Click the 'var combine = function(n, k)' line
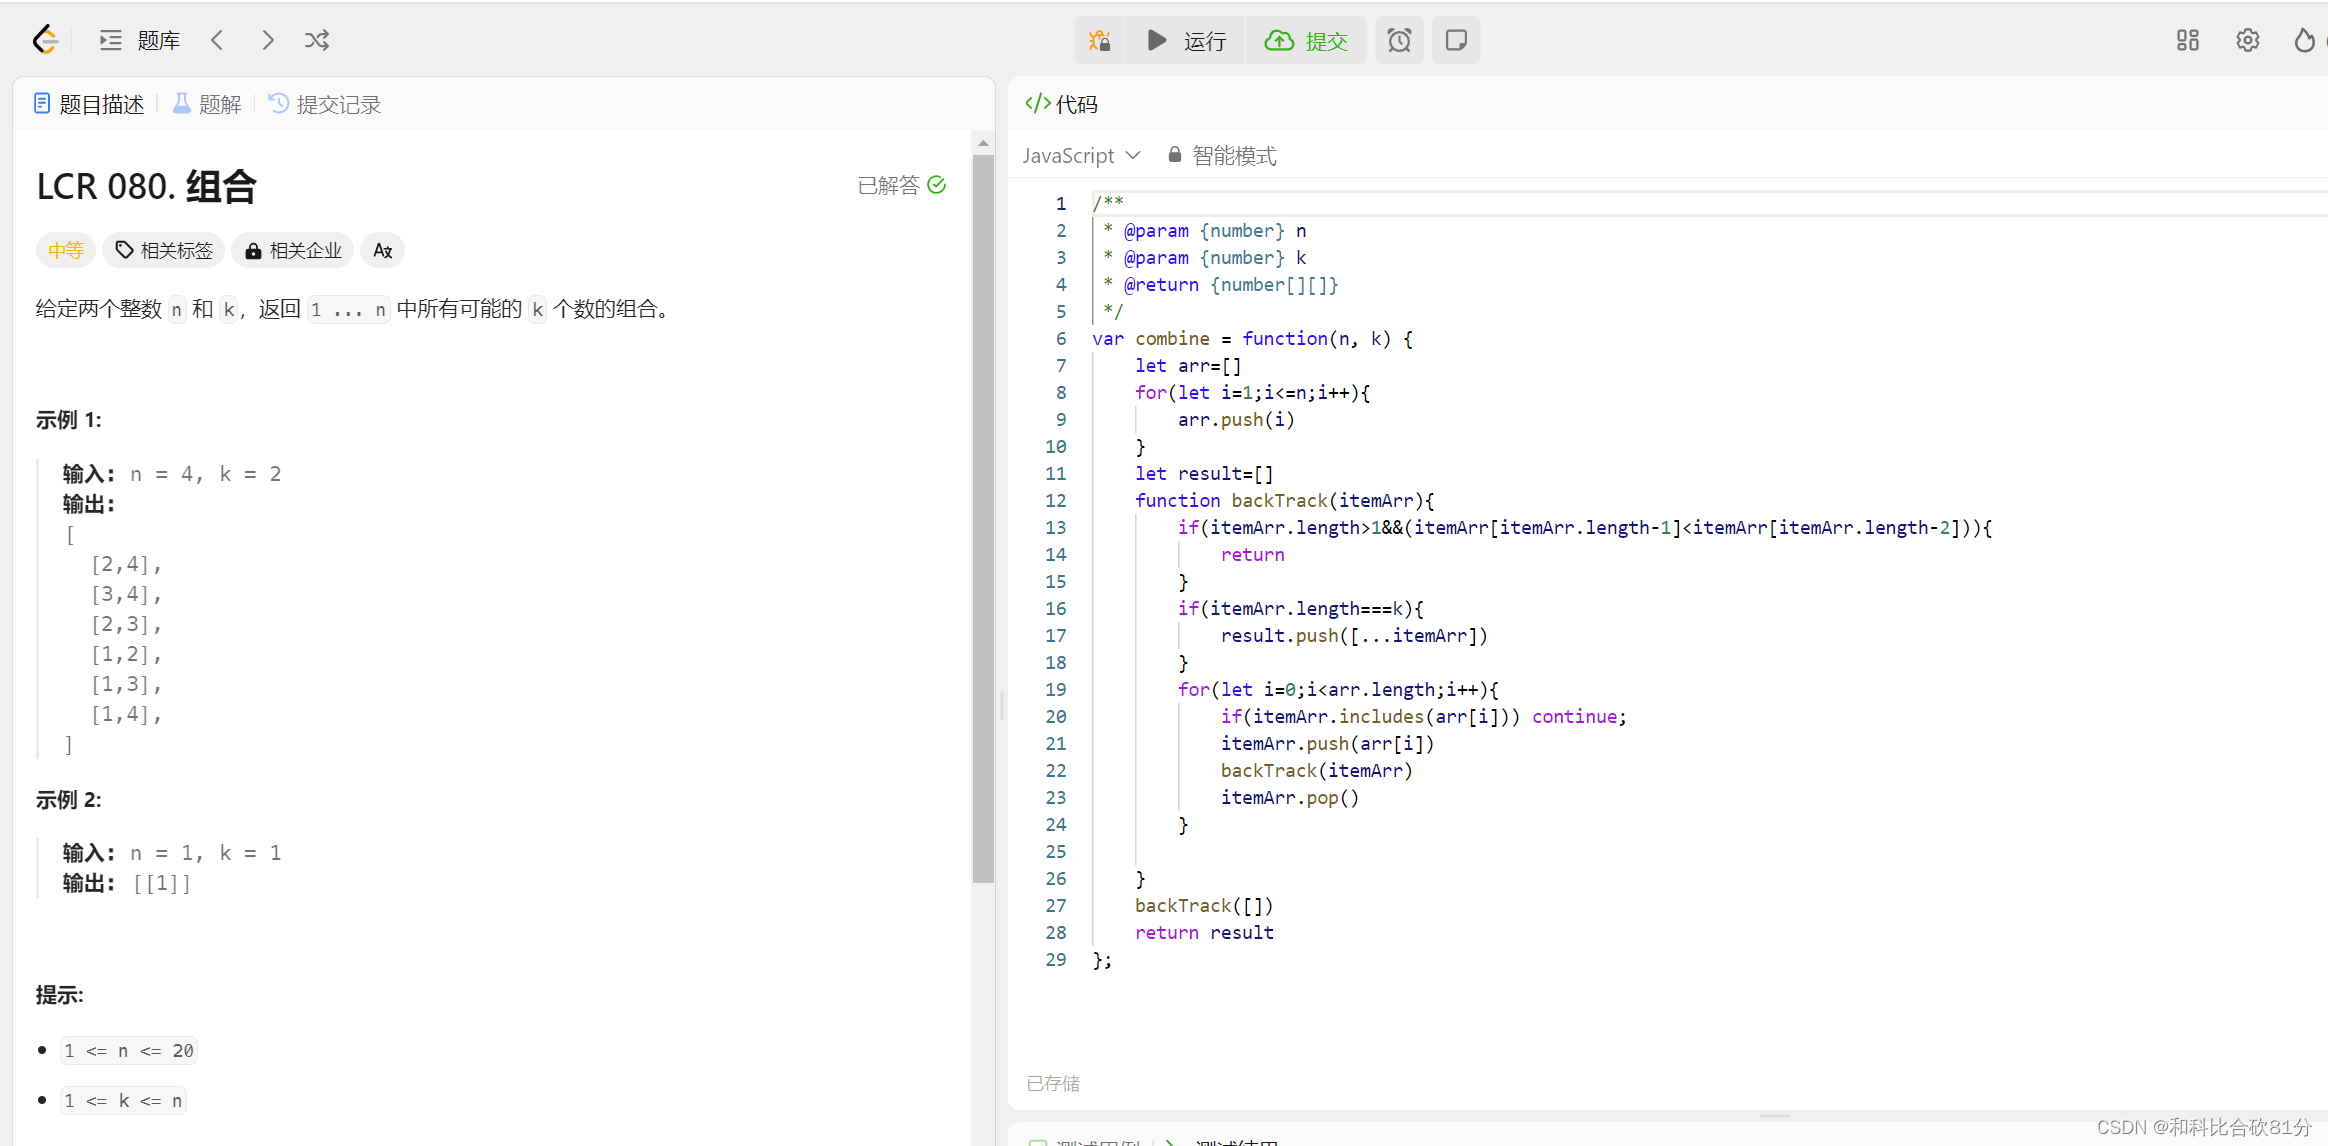Viewport: 2328px width, 1146px height. coord(1252,338)
